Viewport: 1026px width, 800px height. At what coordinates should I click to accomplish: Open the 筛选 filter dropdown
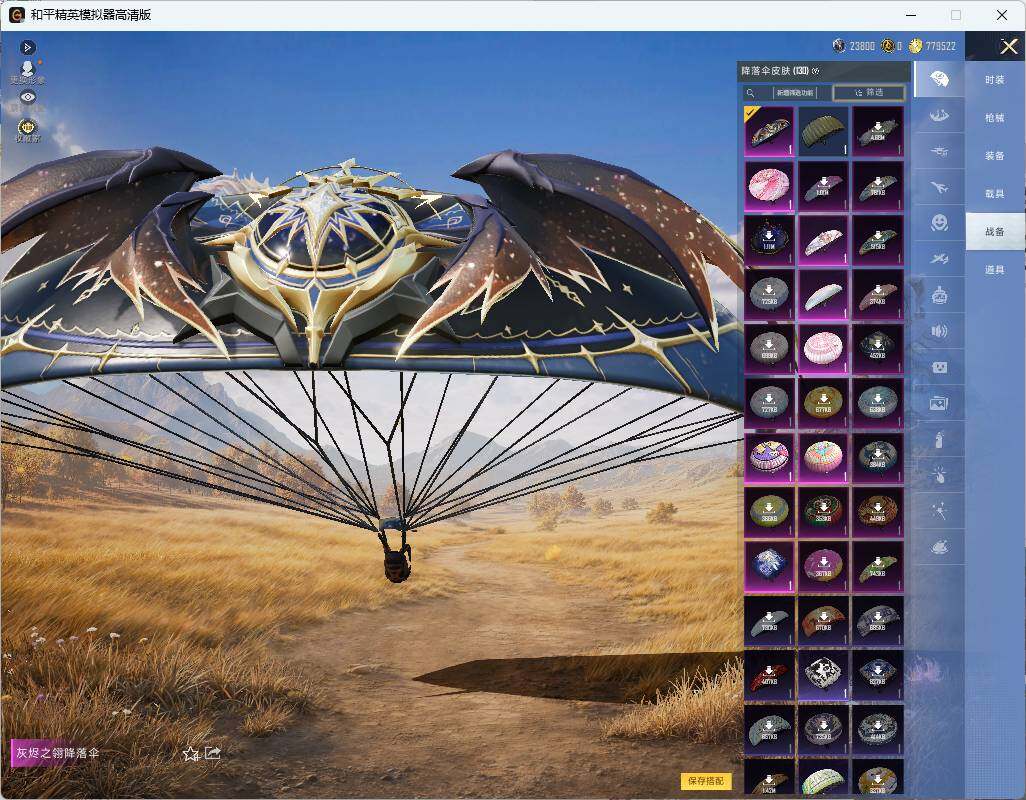coord(869,93)
